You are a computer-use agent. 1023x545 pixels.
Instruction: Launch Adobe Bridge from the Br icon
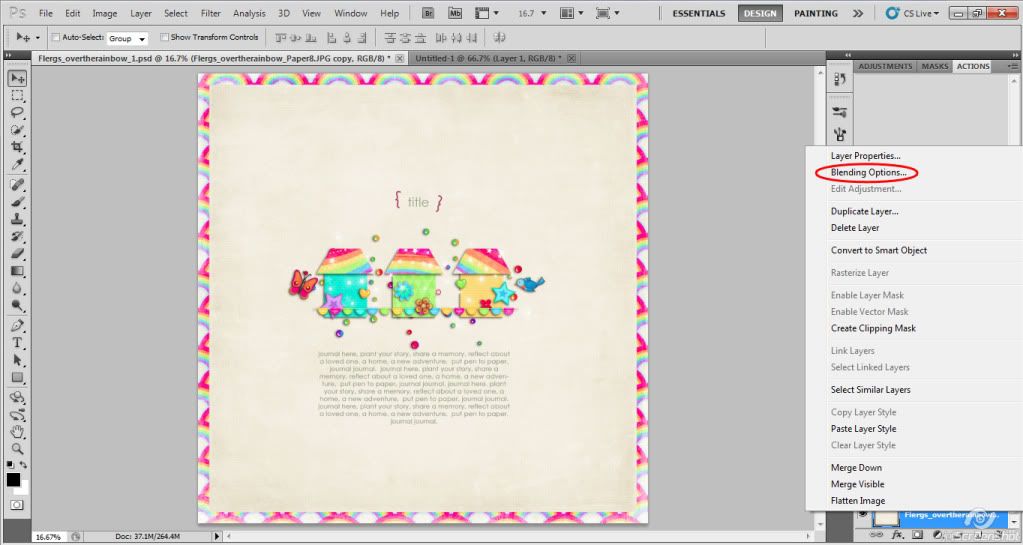point(428,13)
